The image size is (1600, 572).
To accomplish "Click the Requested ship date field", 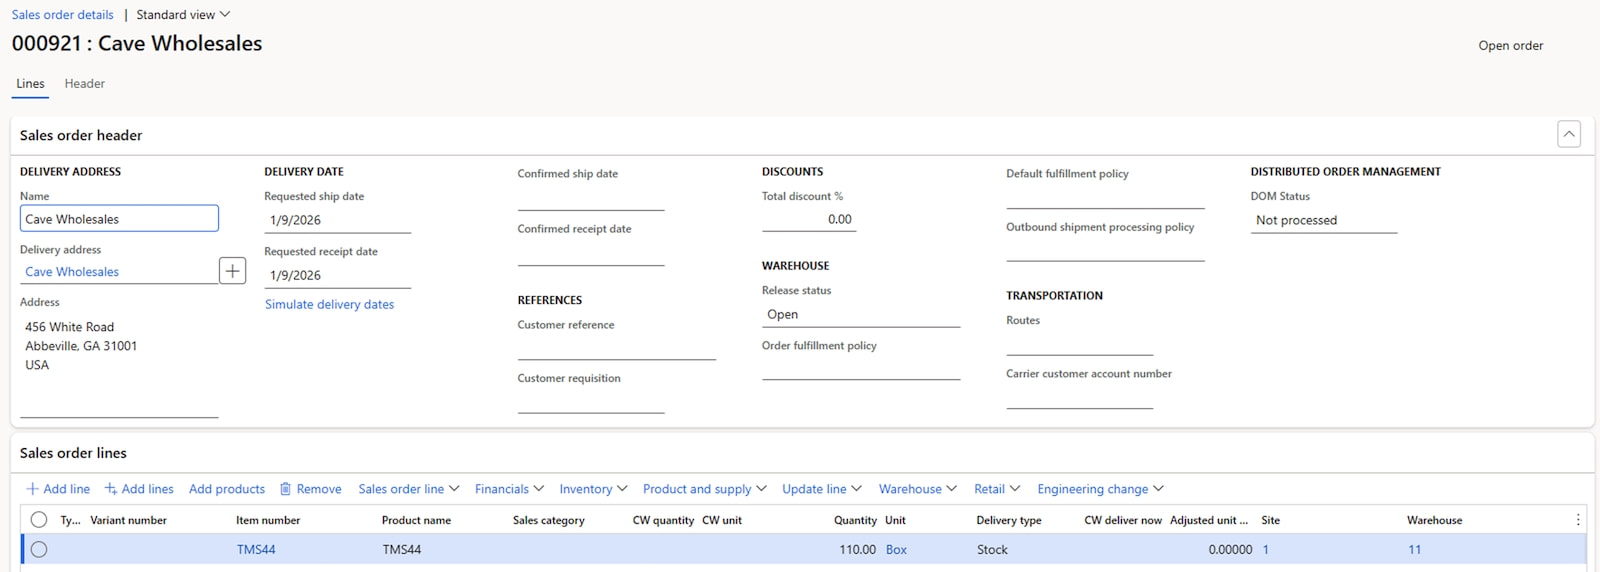I will [337, 220].
